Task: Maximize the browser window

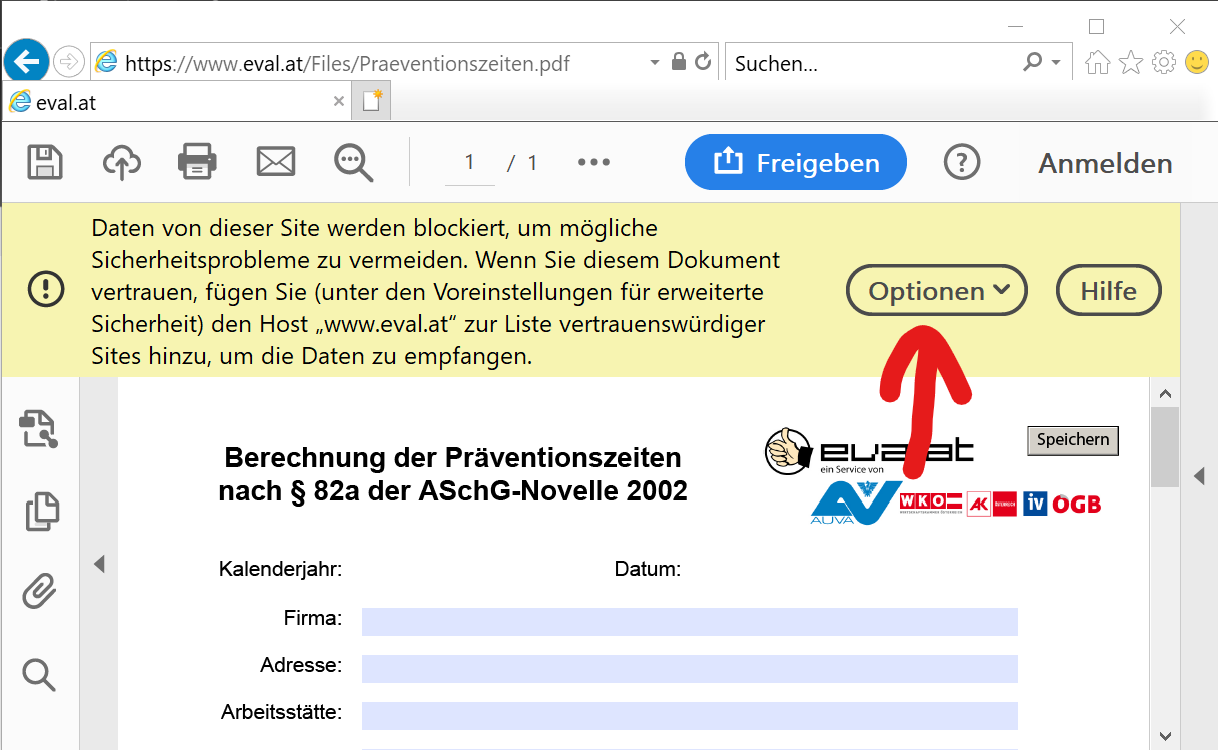Action: [x=1097, y=27]
